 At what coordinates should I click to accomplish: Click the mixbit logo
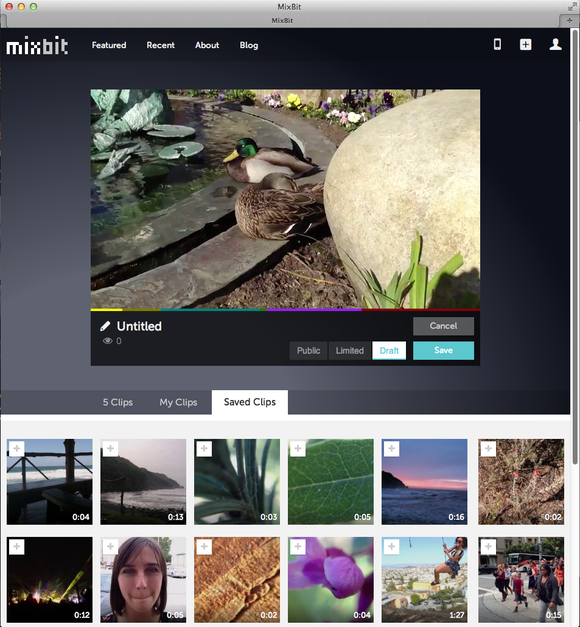coord(37,46)
